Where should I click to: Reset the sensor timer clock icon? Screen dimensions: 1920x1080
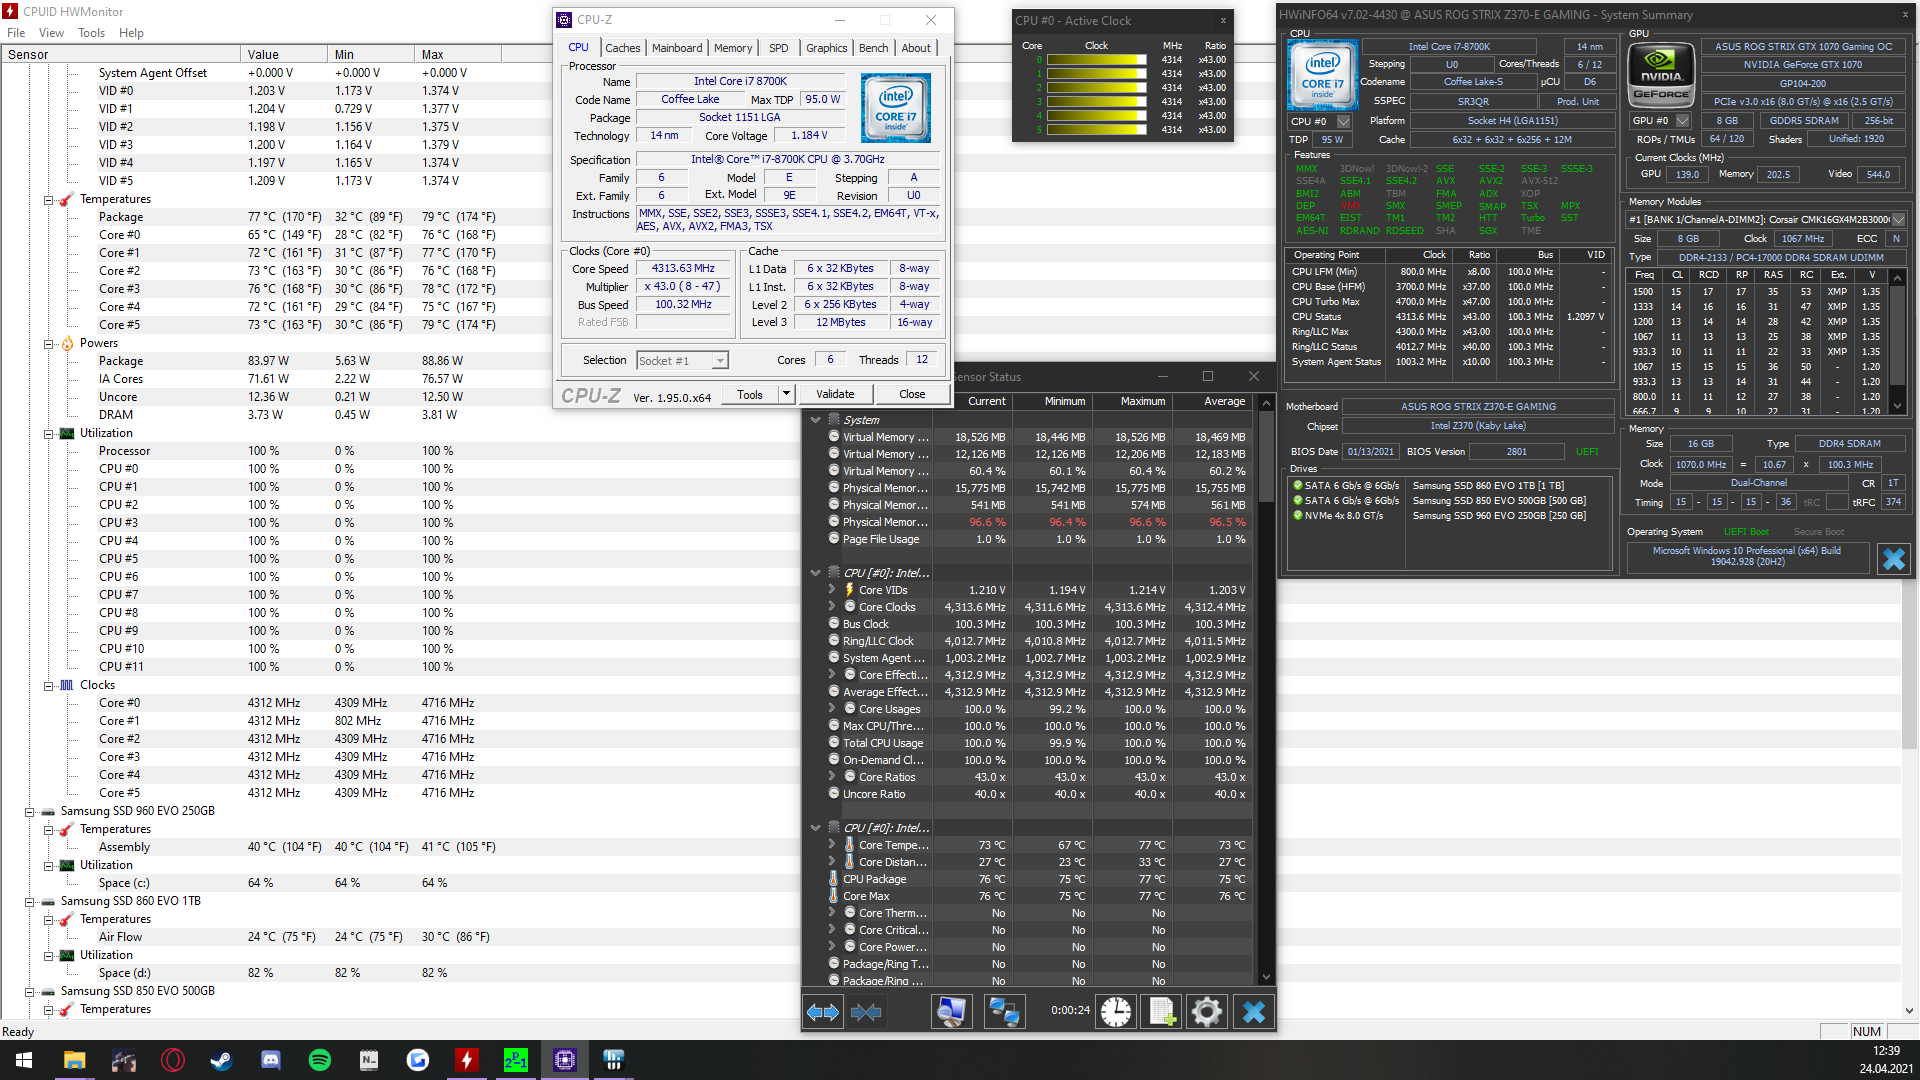click(x=1116, y=1012)
